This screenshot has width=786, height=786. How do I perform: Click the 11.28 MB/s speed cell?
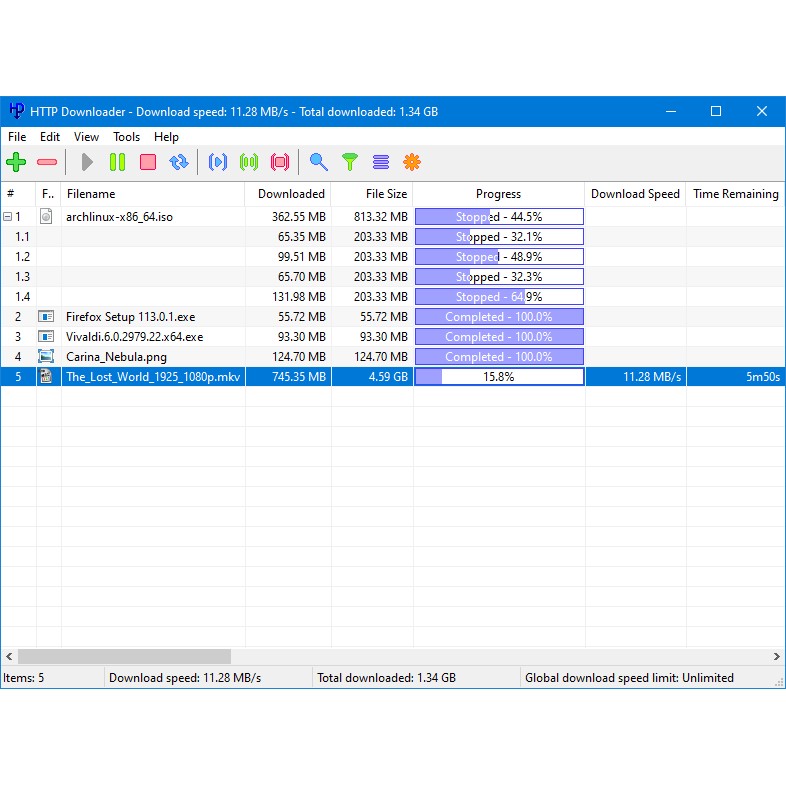pyautogui.click(x=636, y=376)
